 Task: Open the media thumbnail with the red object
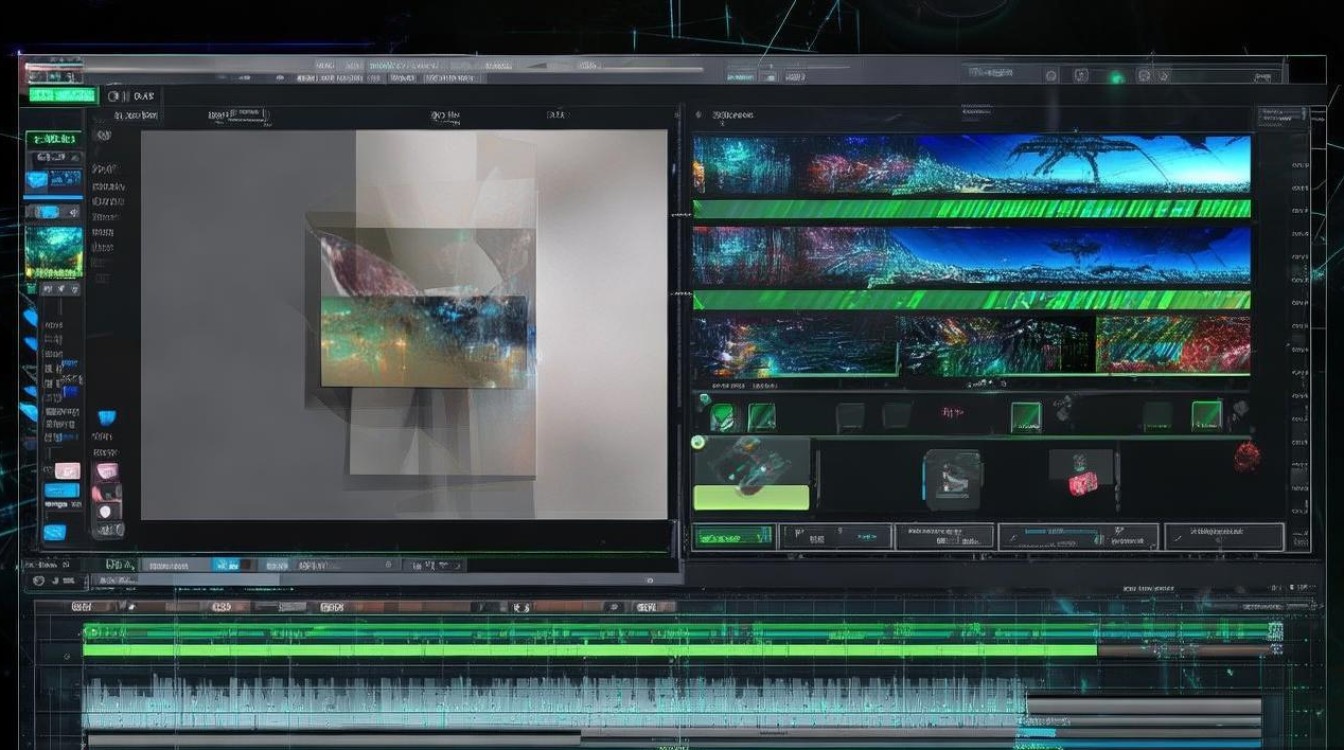point(1082,473)
